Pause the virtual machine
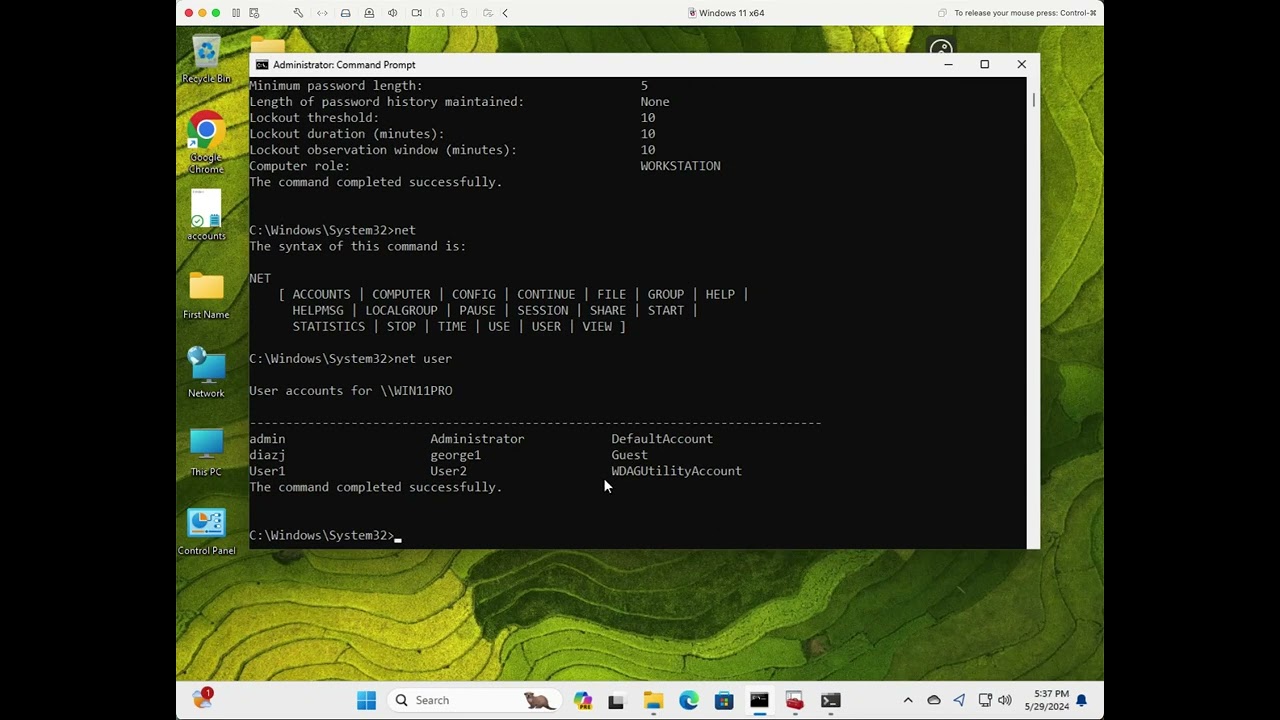 pyautogui.click(x=236, y=13)
